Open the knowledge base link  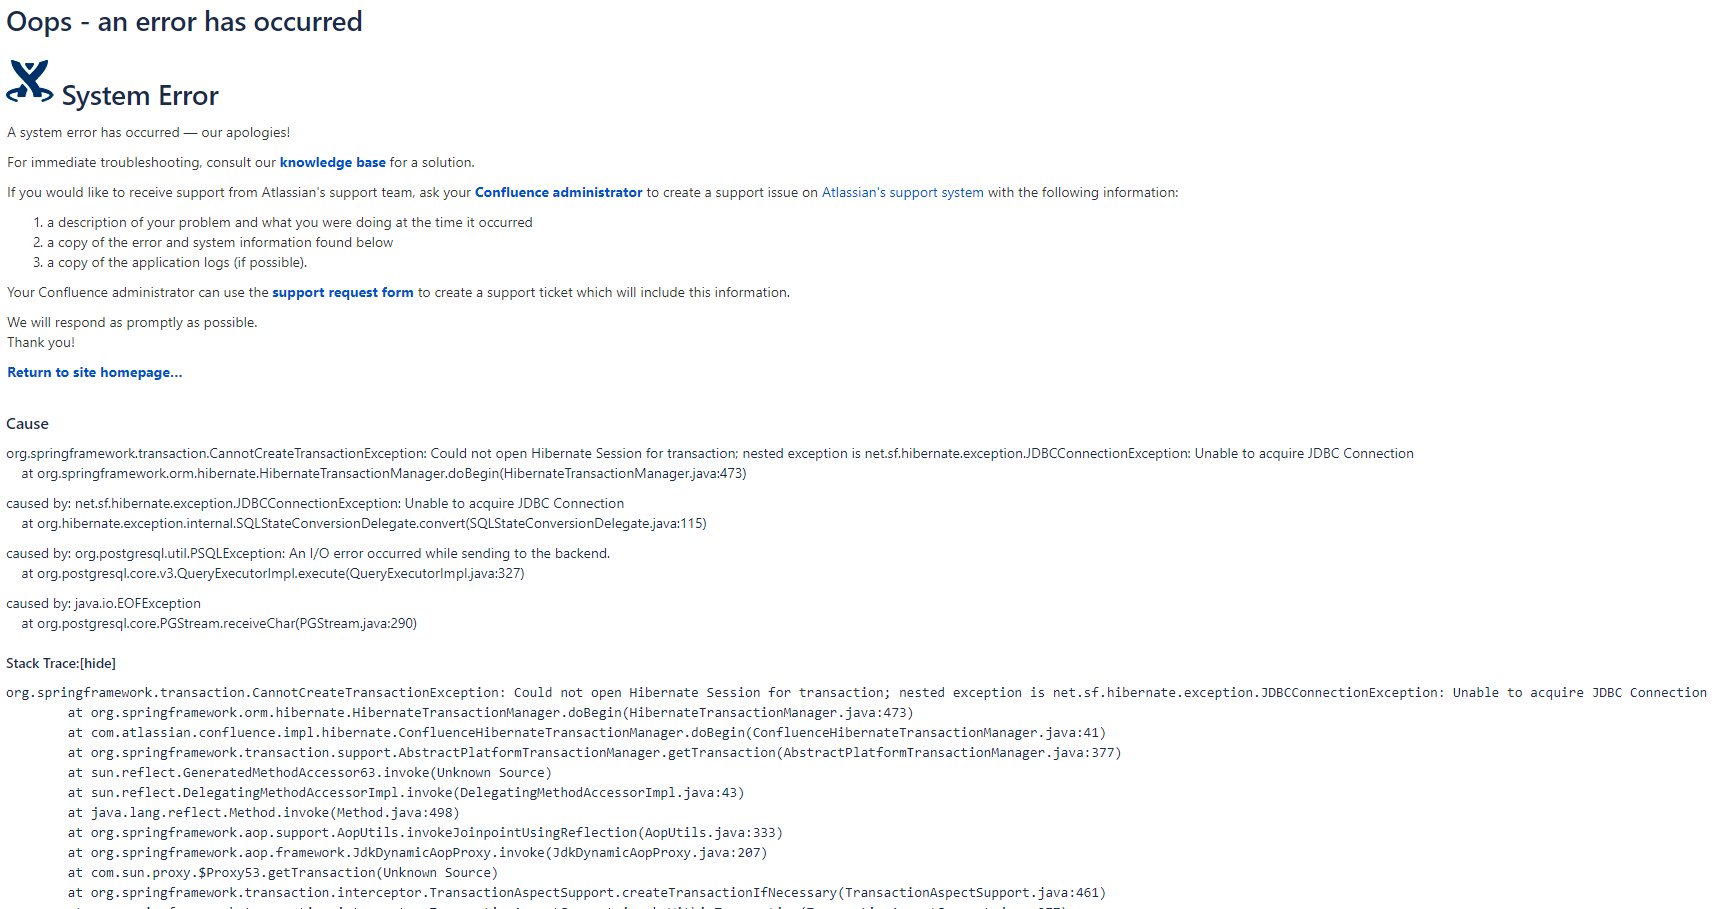pos(332,162)
